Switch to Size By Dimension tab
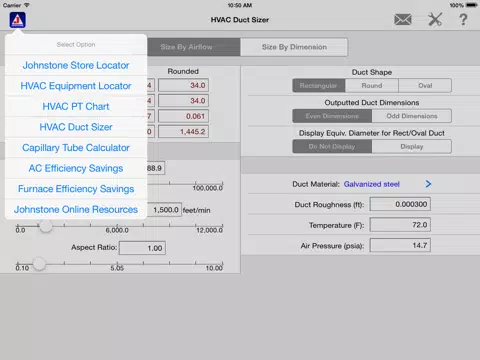The height and width of the screenshot is (360, 480). tap(294, 47)
